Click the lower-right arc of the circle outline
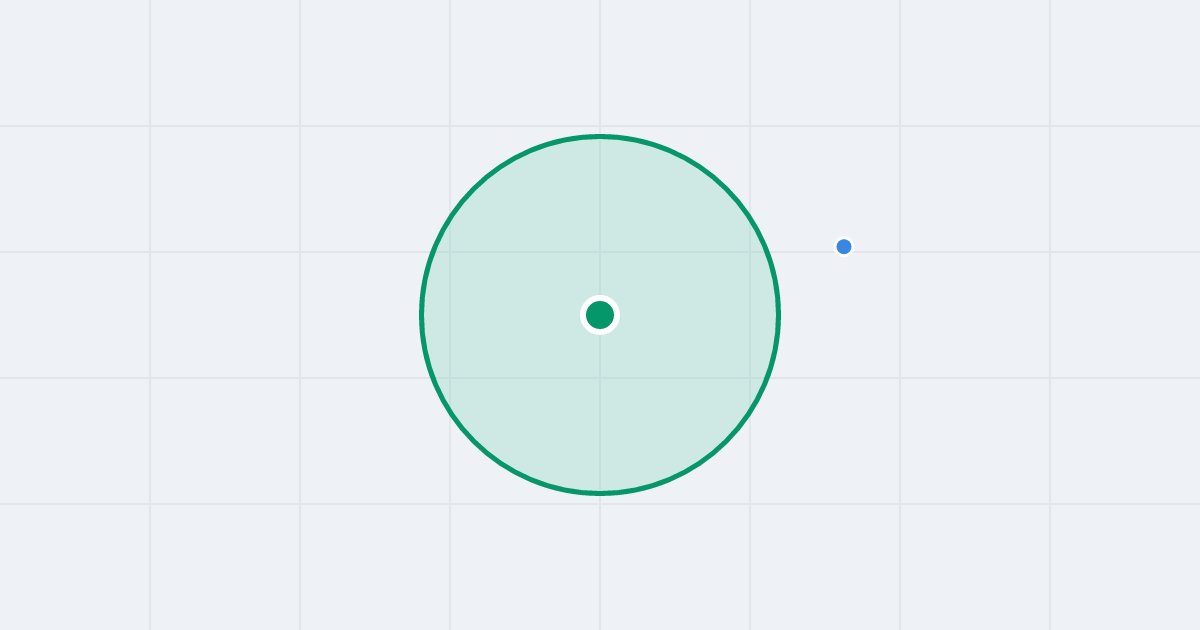1200x630 pixels. (726, 441)
